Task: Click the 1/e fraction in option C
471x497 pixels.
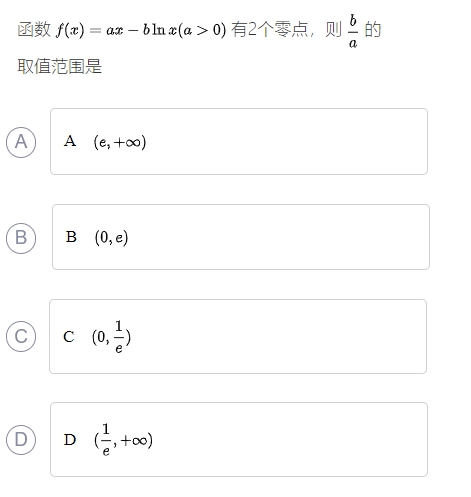Action: coord(119,337)
